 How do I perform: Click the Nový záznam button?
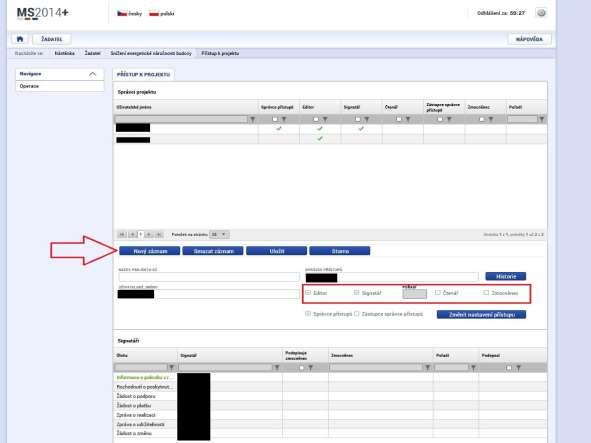tap(150, 251)
